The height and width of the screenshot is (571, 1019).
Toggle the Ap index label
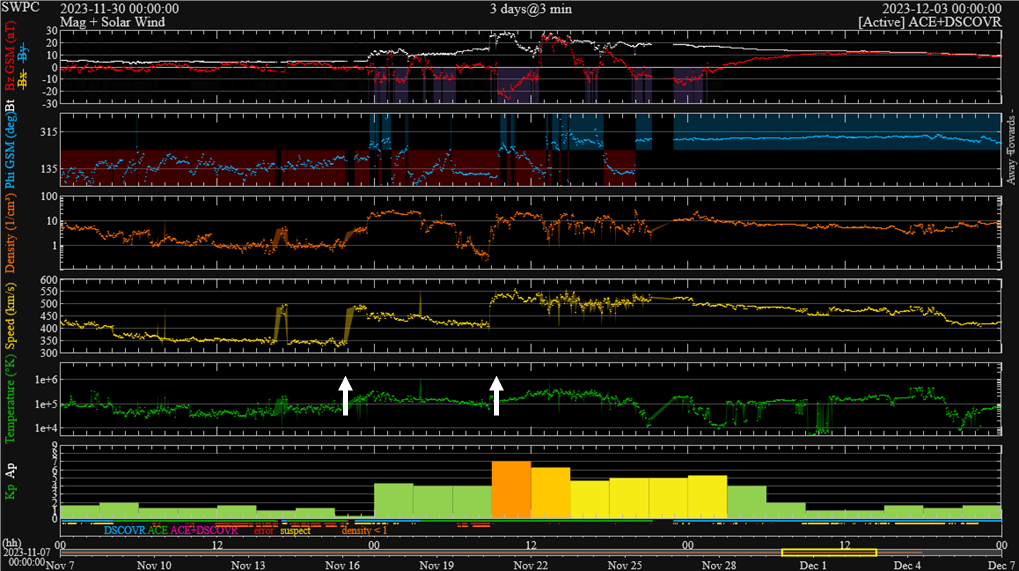(10, 470)
